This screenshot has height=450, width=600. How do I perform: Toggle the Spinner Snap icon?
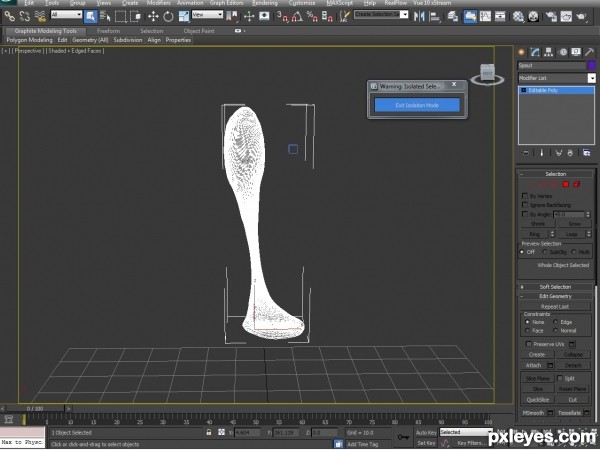coord(327,16)
